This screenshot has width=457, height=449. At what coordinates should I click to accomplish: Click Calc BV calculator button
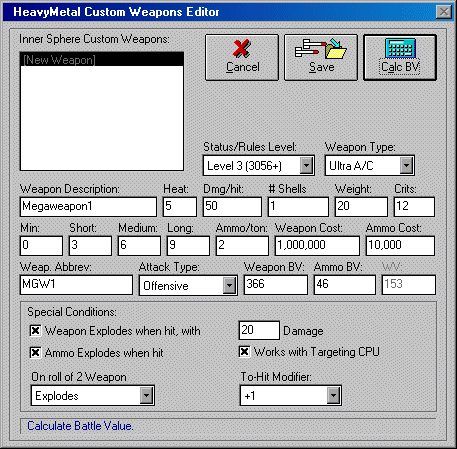[400, 57]
